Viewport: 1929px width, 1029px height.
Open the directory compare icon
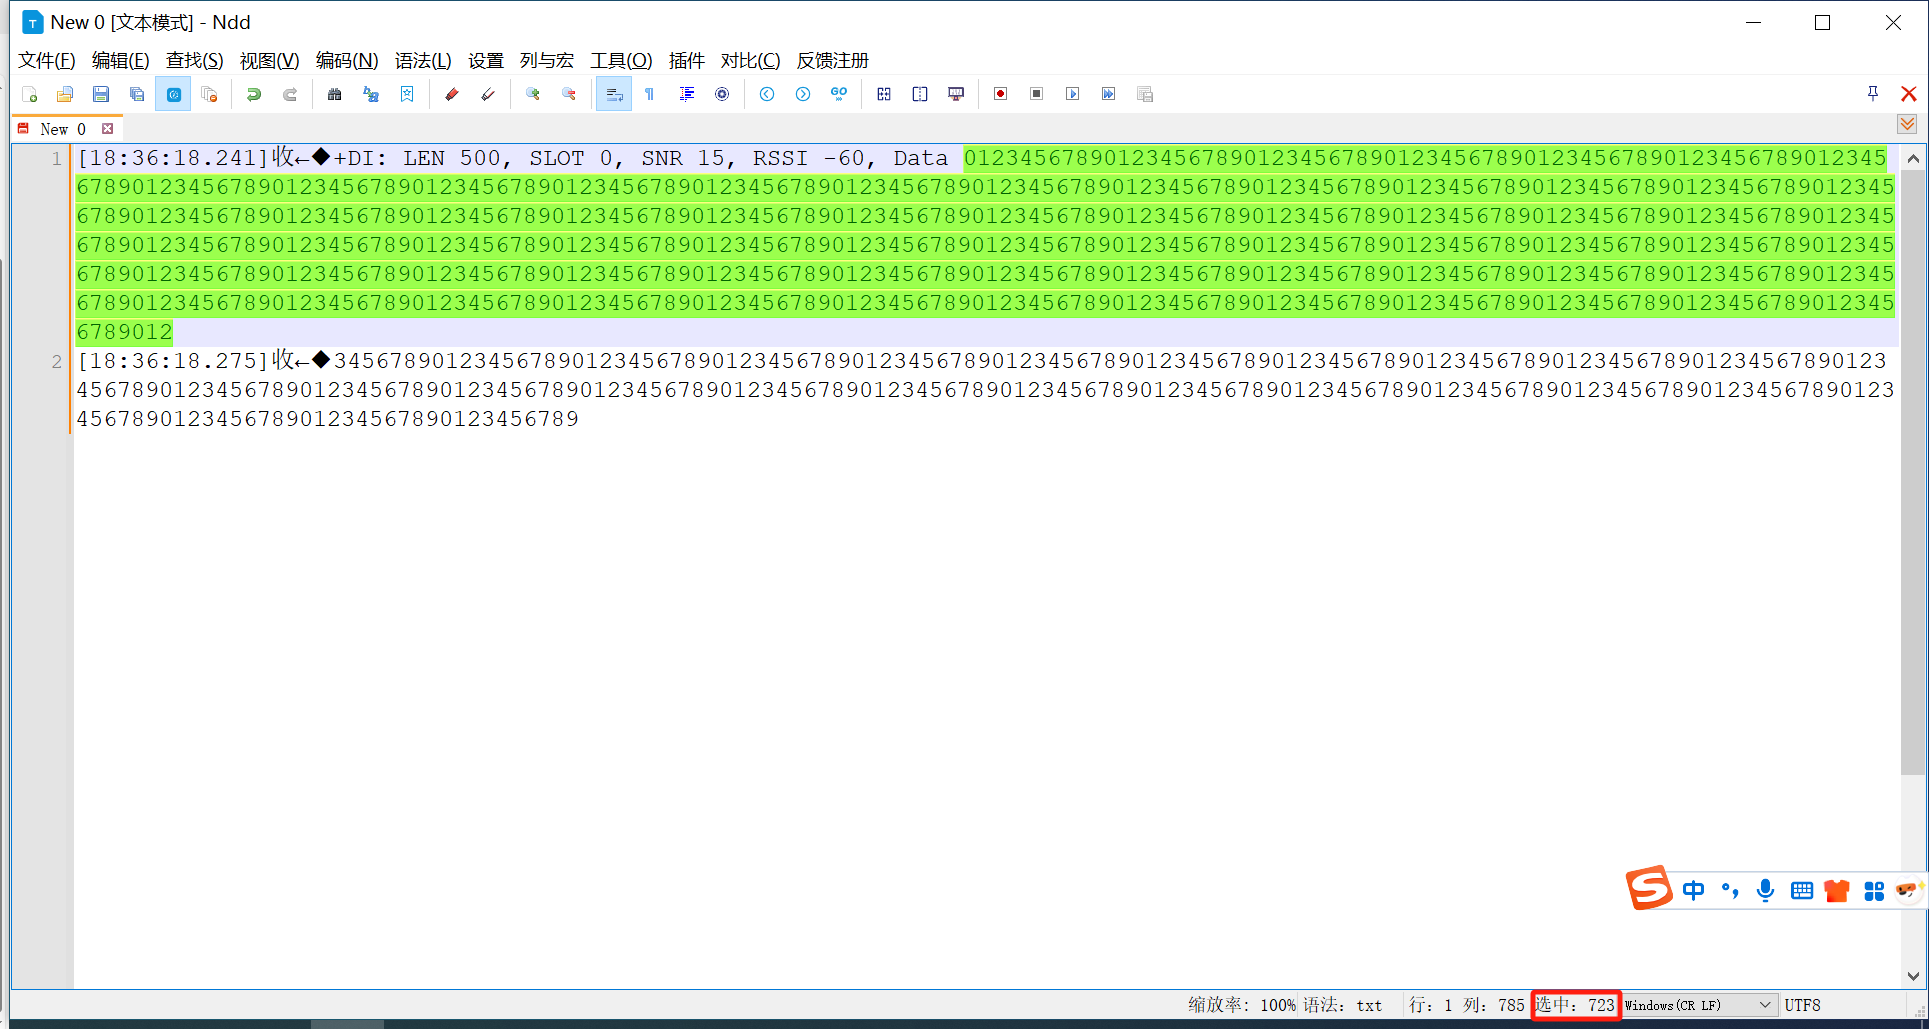[x=920, y=94]
